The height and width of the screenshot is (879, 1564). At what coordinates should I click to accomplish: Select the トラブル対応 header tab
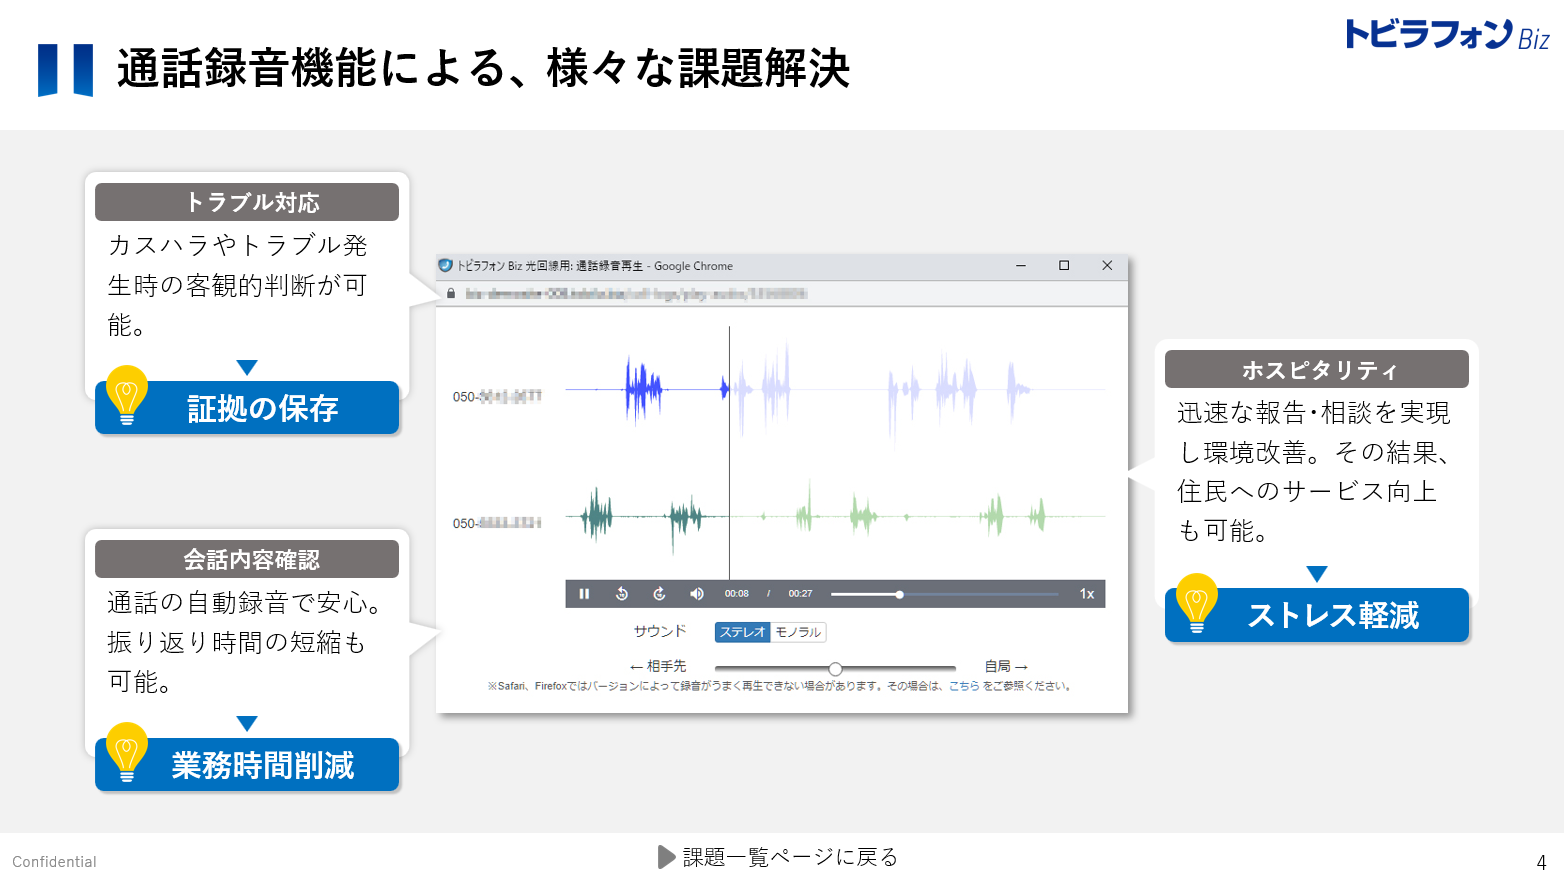pos(246,201)
